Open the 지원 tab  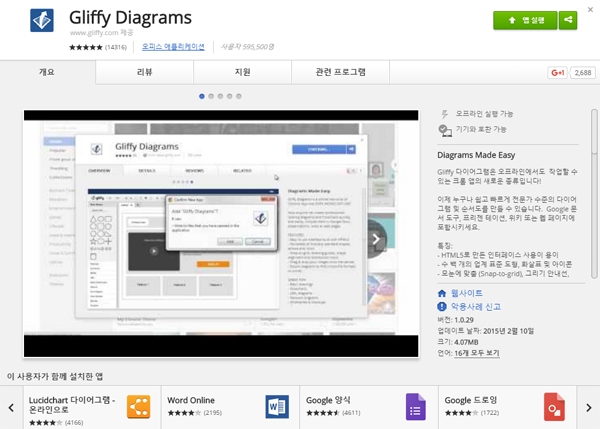[x=243, y=72]
